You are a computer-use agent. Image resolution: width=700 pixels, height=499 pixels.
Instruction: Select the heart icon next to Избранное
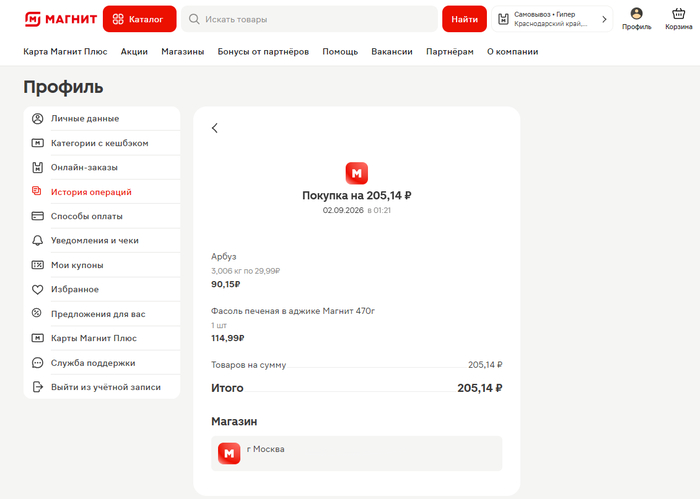pos(38,289)
